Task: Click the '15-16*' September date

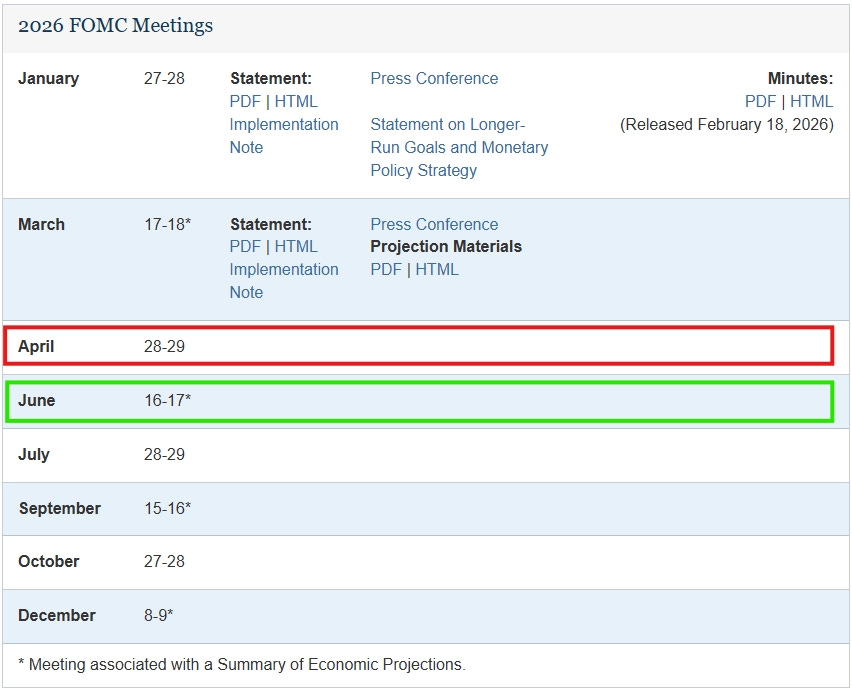Action: (x=167, y=509)
